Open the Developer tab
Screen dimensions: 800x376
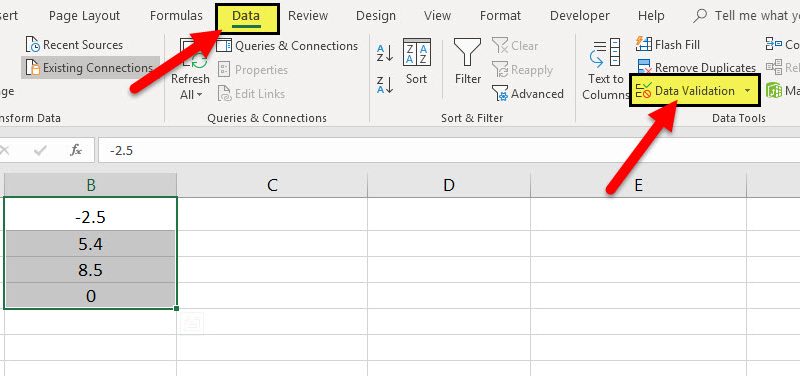click(x=580, y=16)
